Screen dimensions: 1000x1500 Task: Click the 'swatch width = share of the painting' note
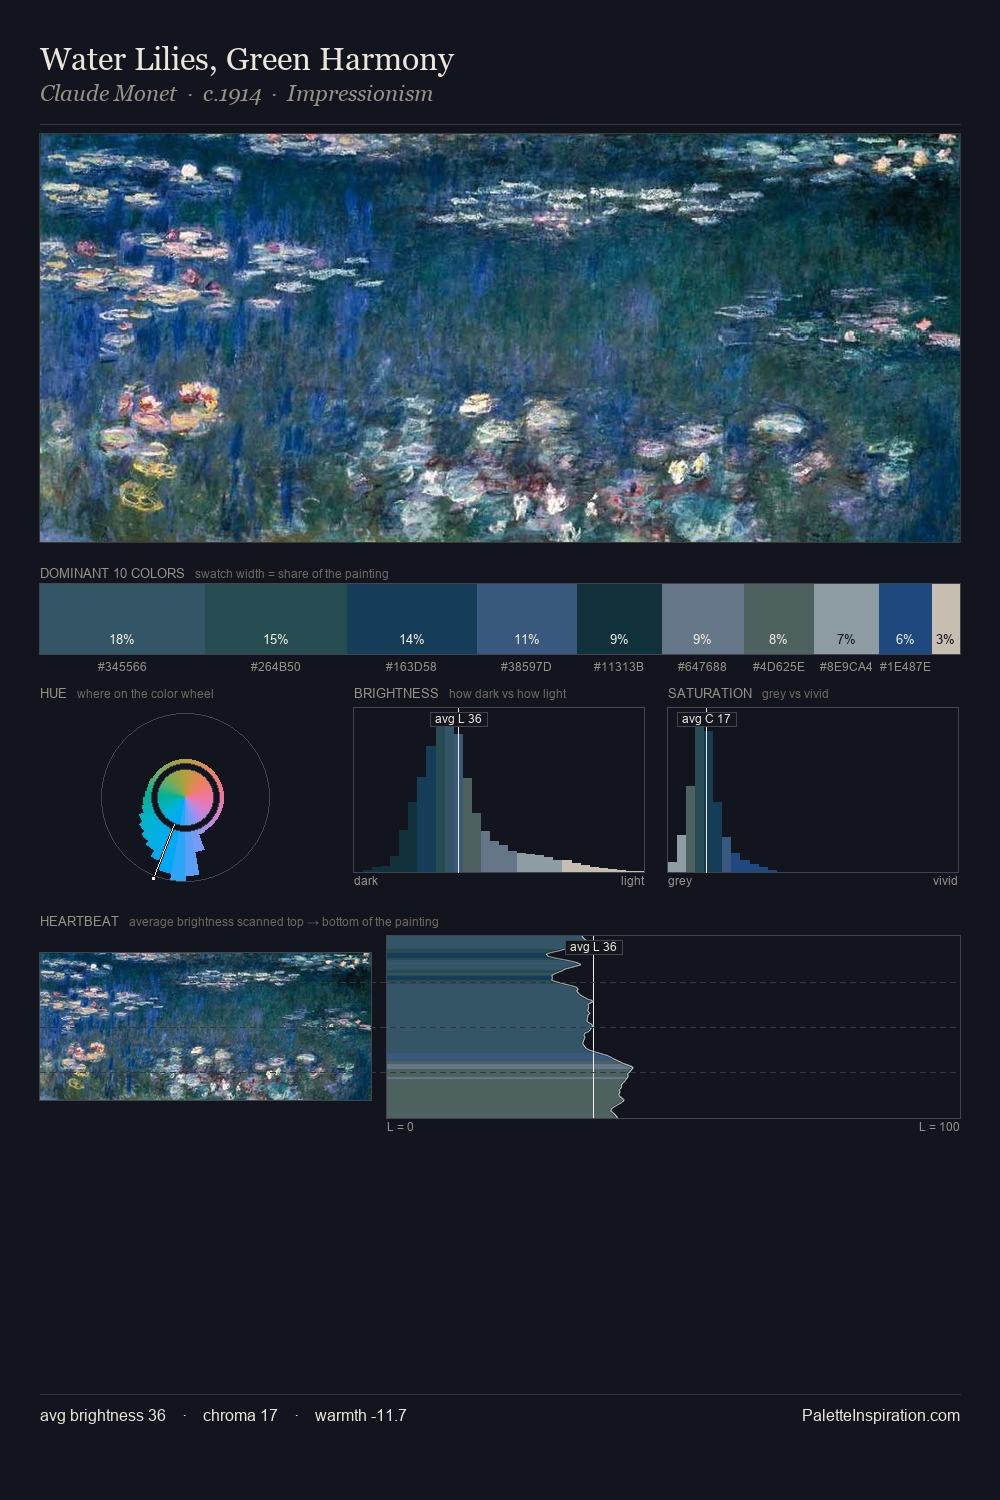[292, 574]
